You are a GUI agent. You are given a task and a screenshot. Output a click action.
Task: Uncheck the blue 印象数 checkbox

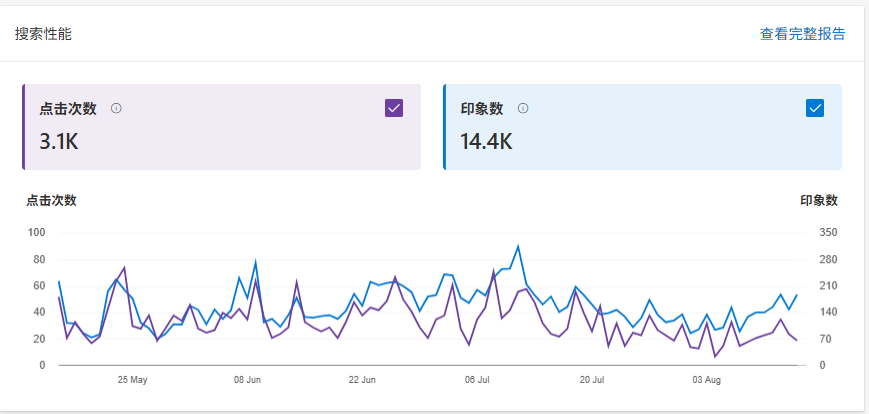815,108
